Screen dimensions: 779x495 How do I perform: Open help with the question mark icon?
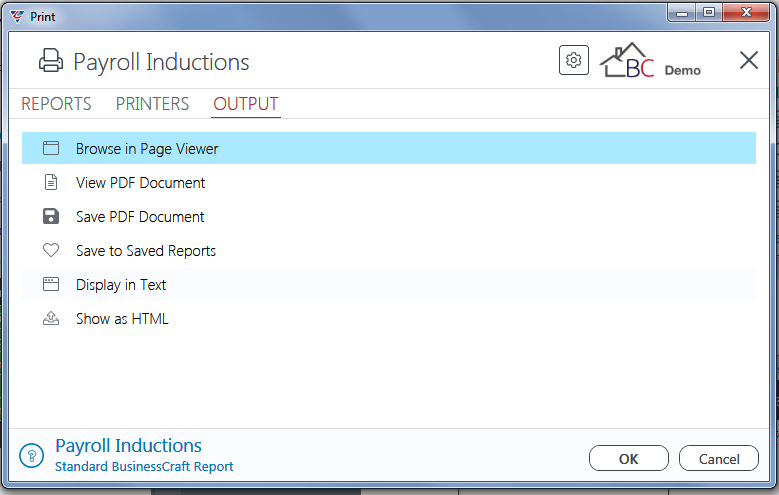[32, 455]
